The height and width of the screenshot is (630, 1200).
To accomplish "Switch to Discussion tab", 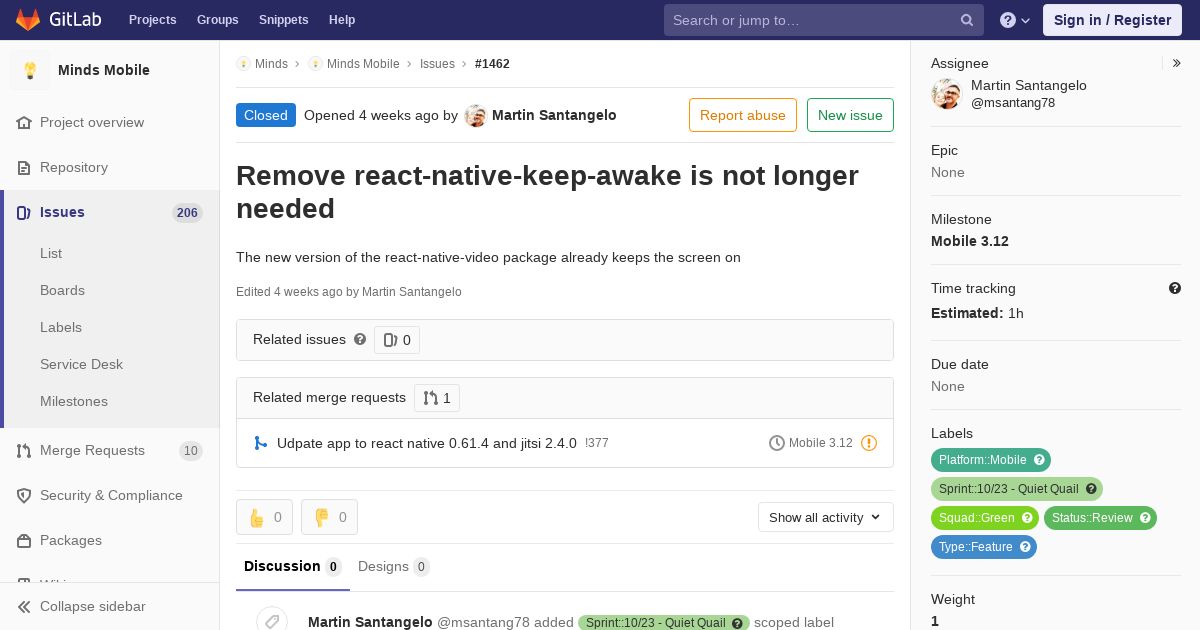I will (293, 566).
